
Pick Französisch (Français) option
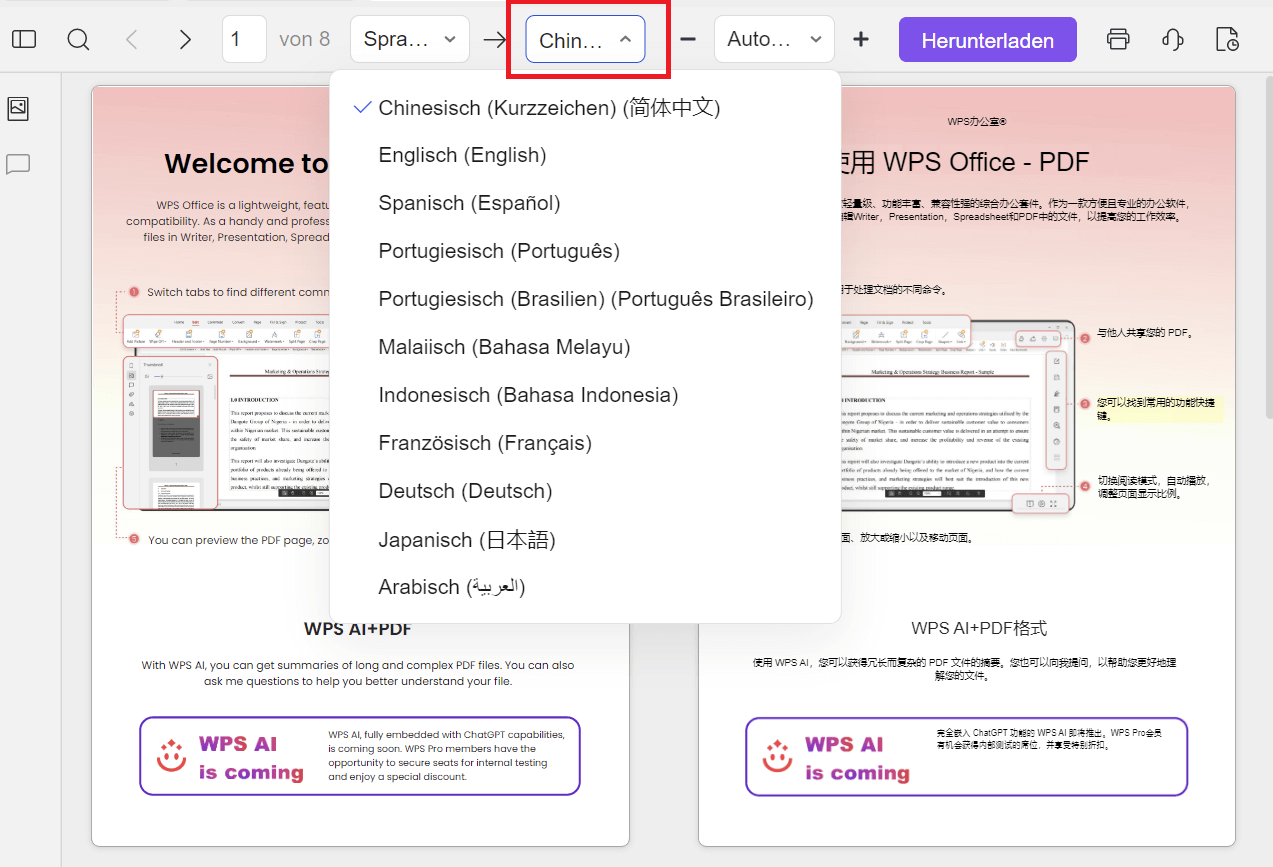pyautogui.click(x=585, y=443)
